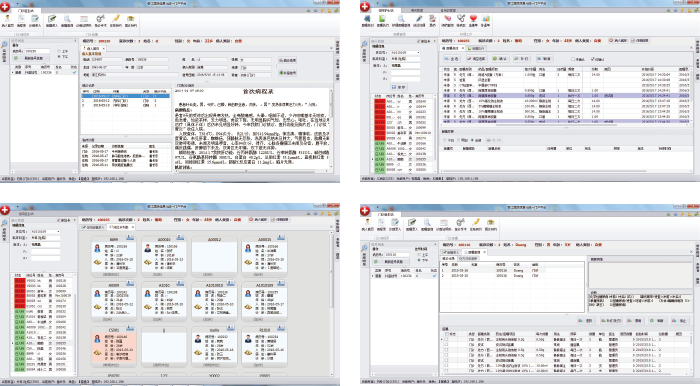The width and height of the screenshot is (700, 386).
Task: Open the second ribbon tab in the nursing window
Action: (417, 10)
